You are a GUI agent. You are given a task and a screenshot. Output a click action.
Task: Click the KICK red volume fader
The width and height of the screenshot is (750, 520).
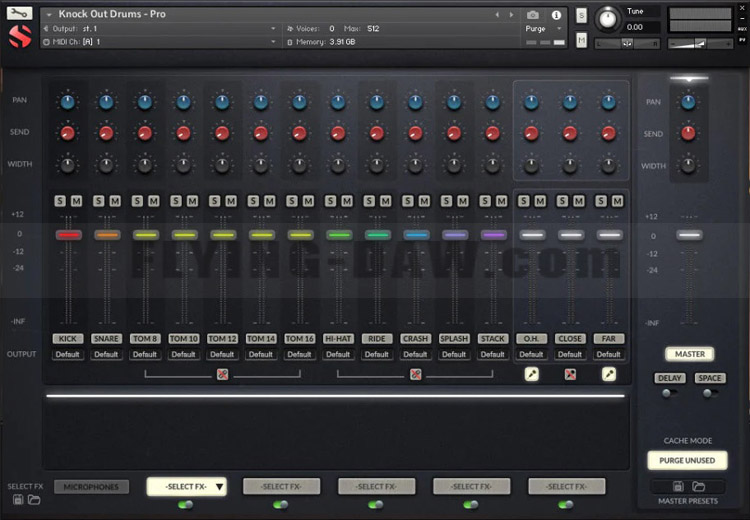(68, 235)
